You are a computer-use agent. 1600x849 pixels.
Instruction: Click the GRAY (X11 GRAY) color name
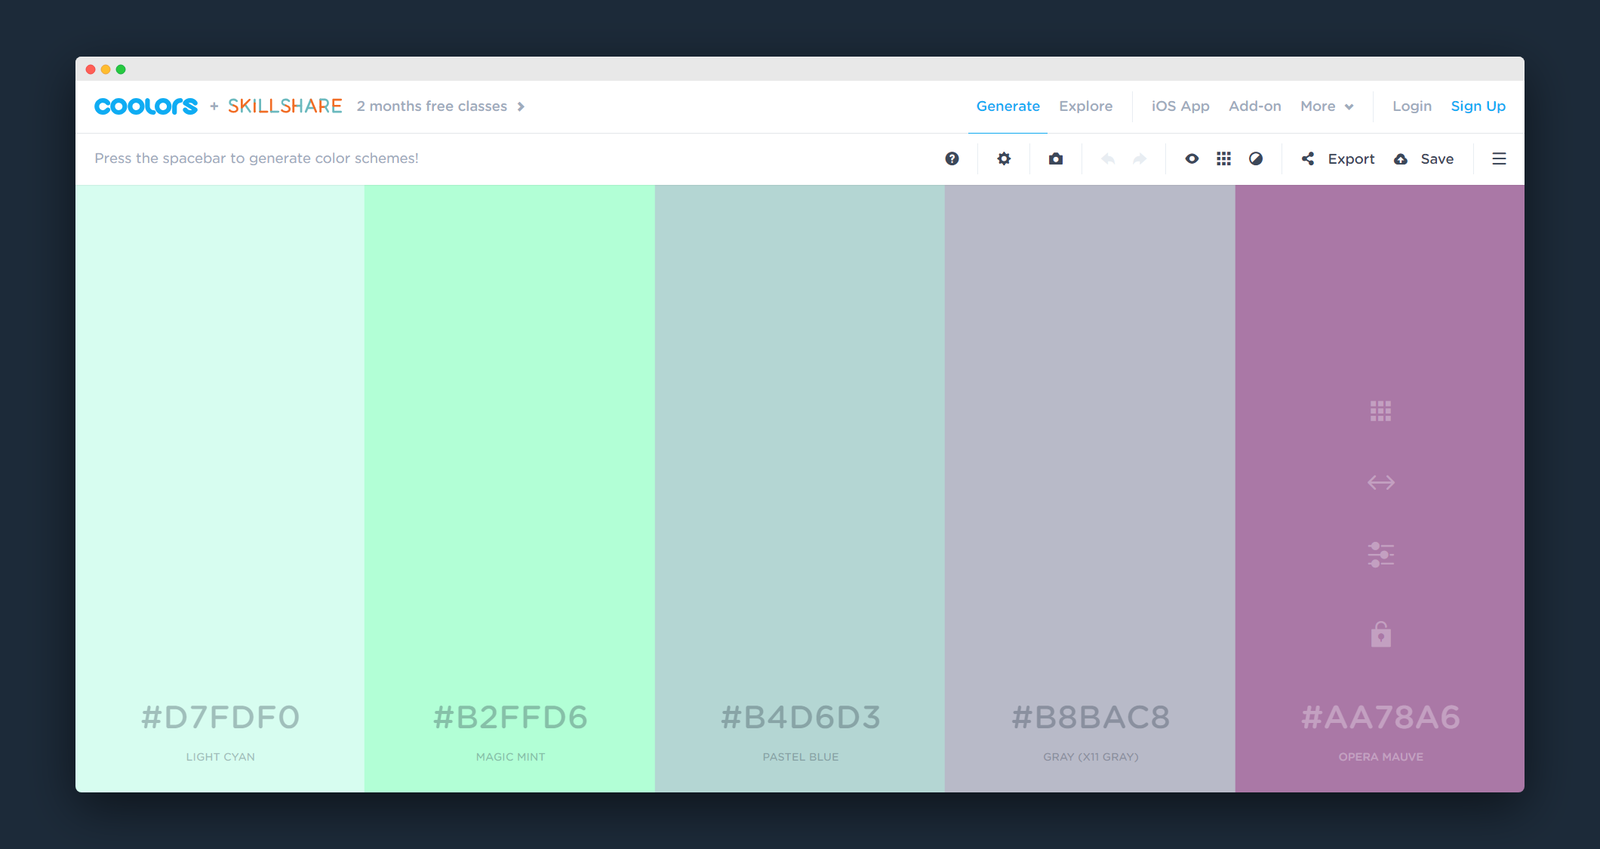tap(1090, 757)
